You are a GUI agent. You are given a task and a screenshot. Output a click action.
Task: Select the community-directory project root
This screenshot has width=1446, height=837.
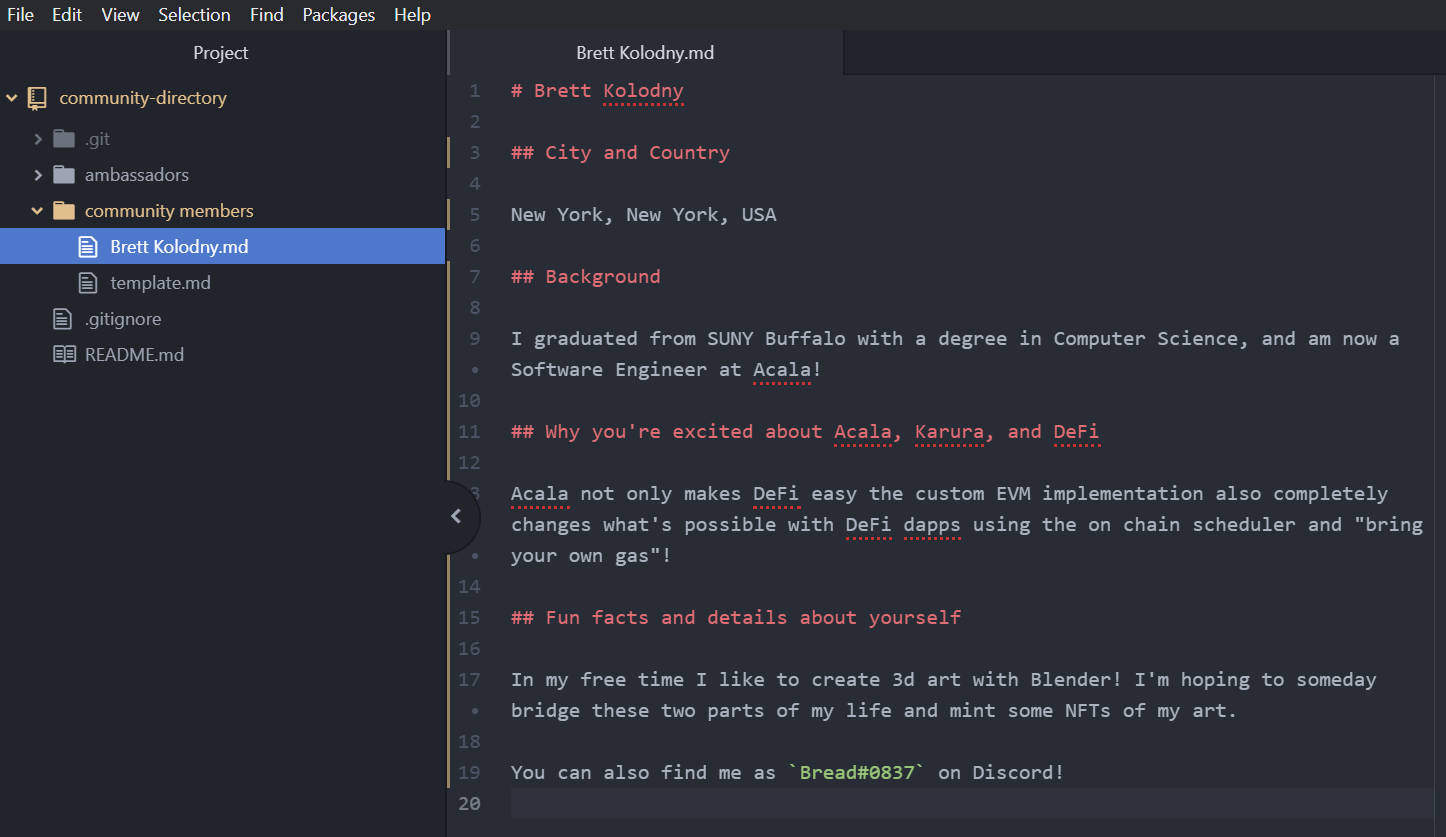(143, 98)
